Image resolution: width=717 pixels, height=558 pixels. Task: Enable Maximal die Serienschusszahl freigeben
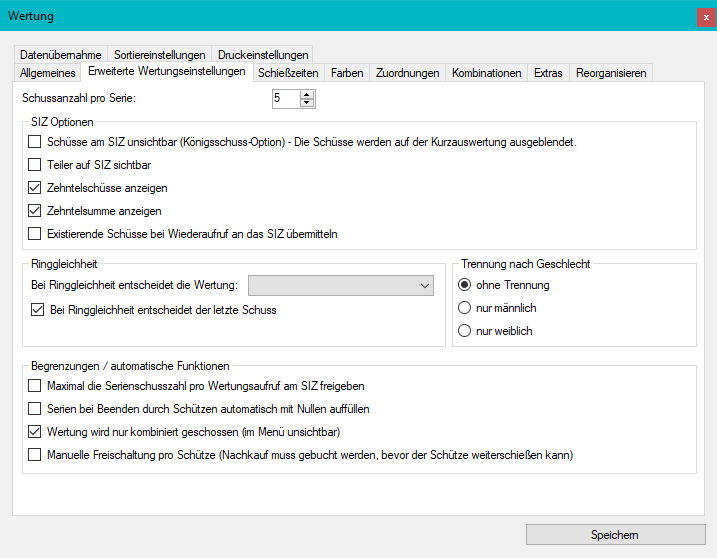[36, 385]
